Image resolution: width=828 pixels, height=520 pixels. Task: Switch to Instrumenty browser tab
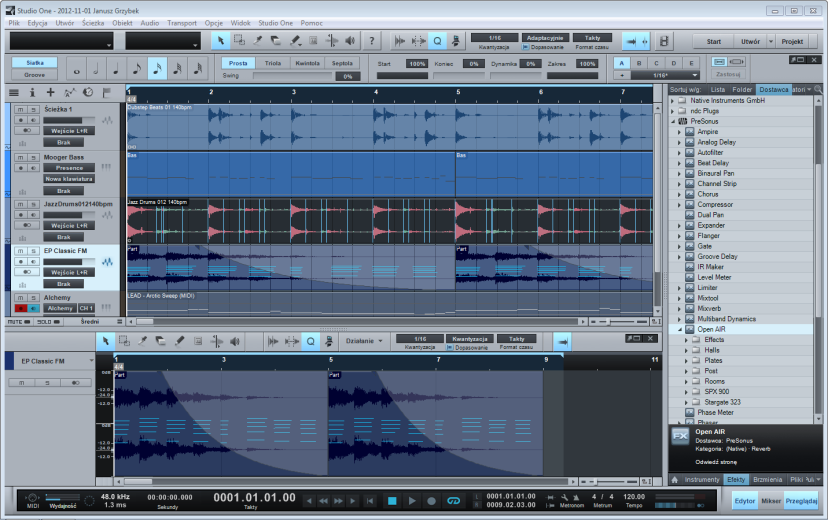pyautogui.click(x=702, y=479)
